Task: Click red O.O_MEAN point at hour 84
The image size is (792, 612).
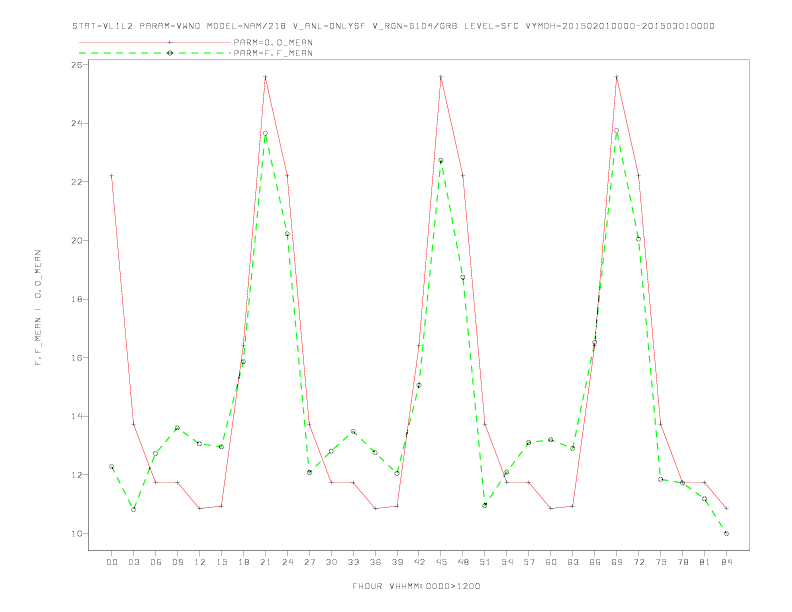Action: point(726,508)
